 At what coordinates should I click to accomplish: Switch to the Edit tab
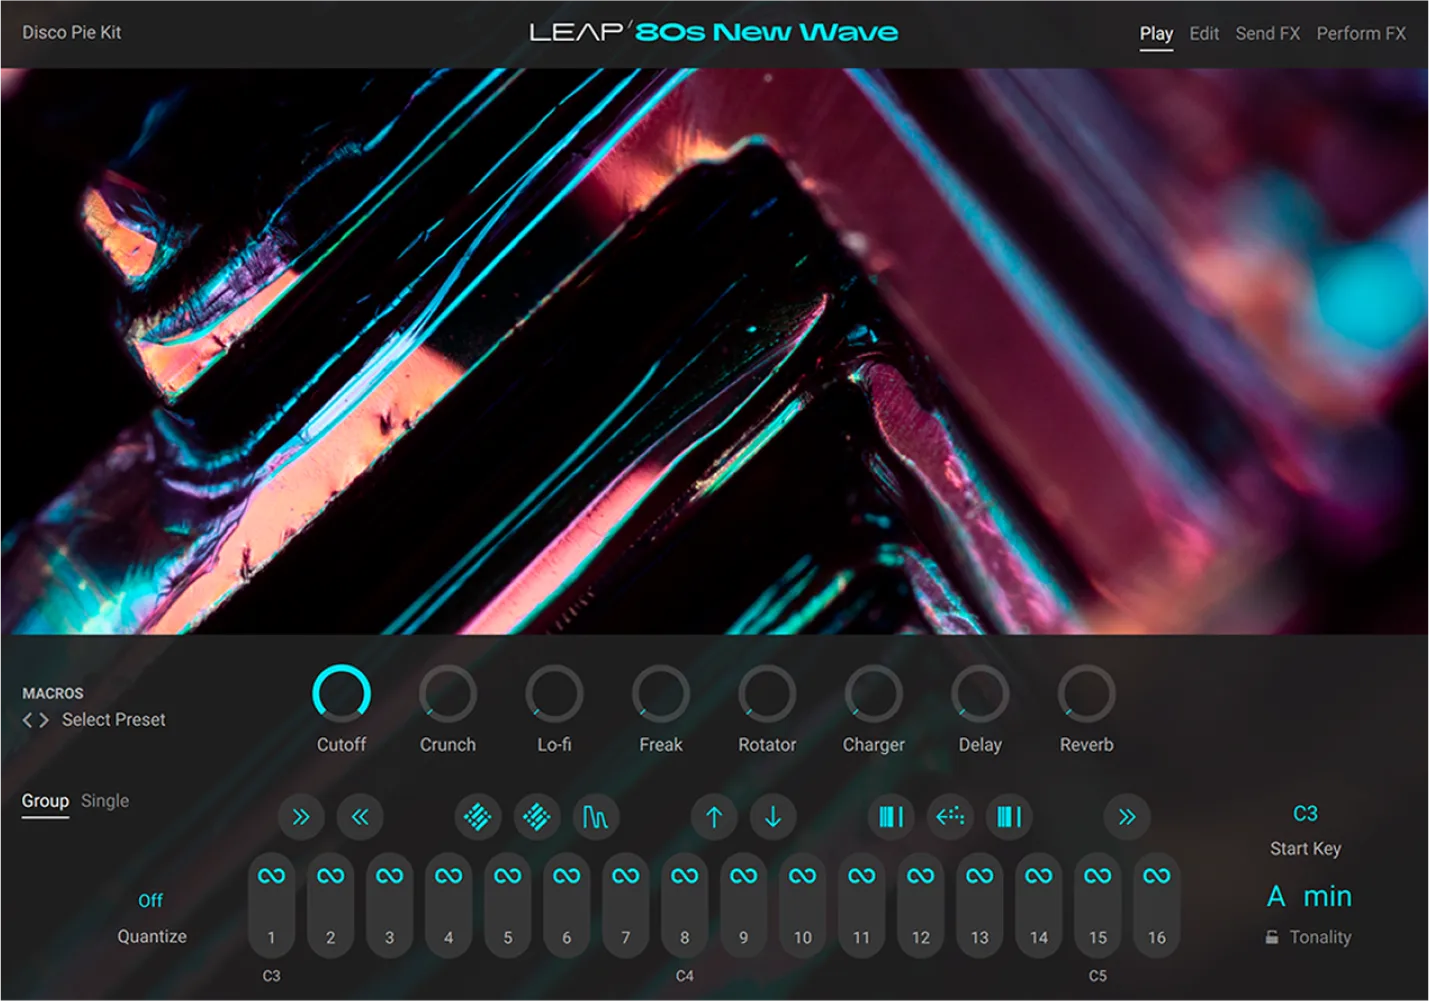tap(1203, 33)
